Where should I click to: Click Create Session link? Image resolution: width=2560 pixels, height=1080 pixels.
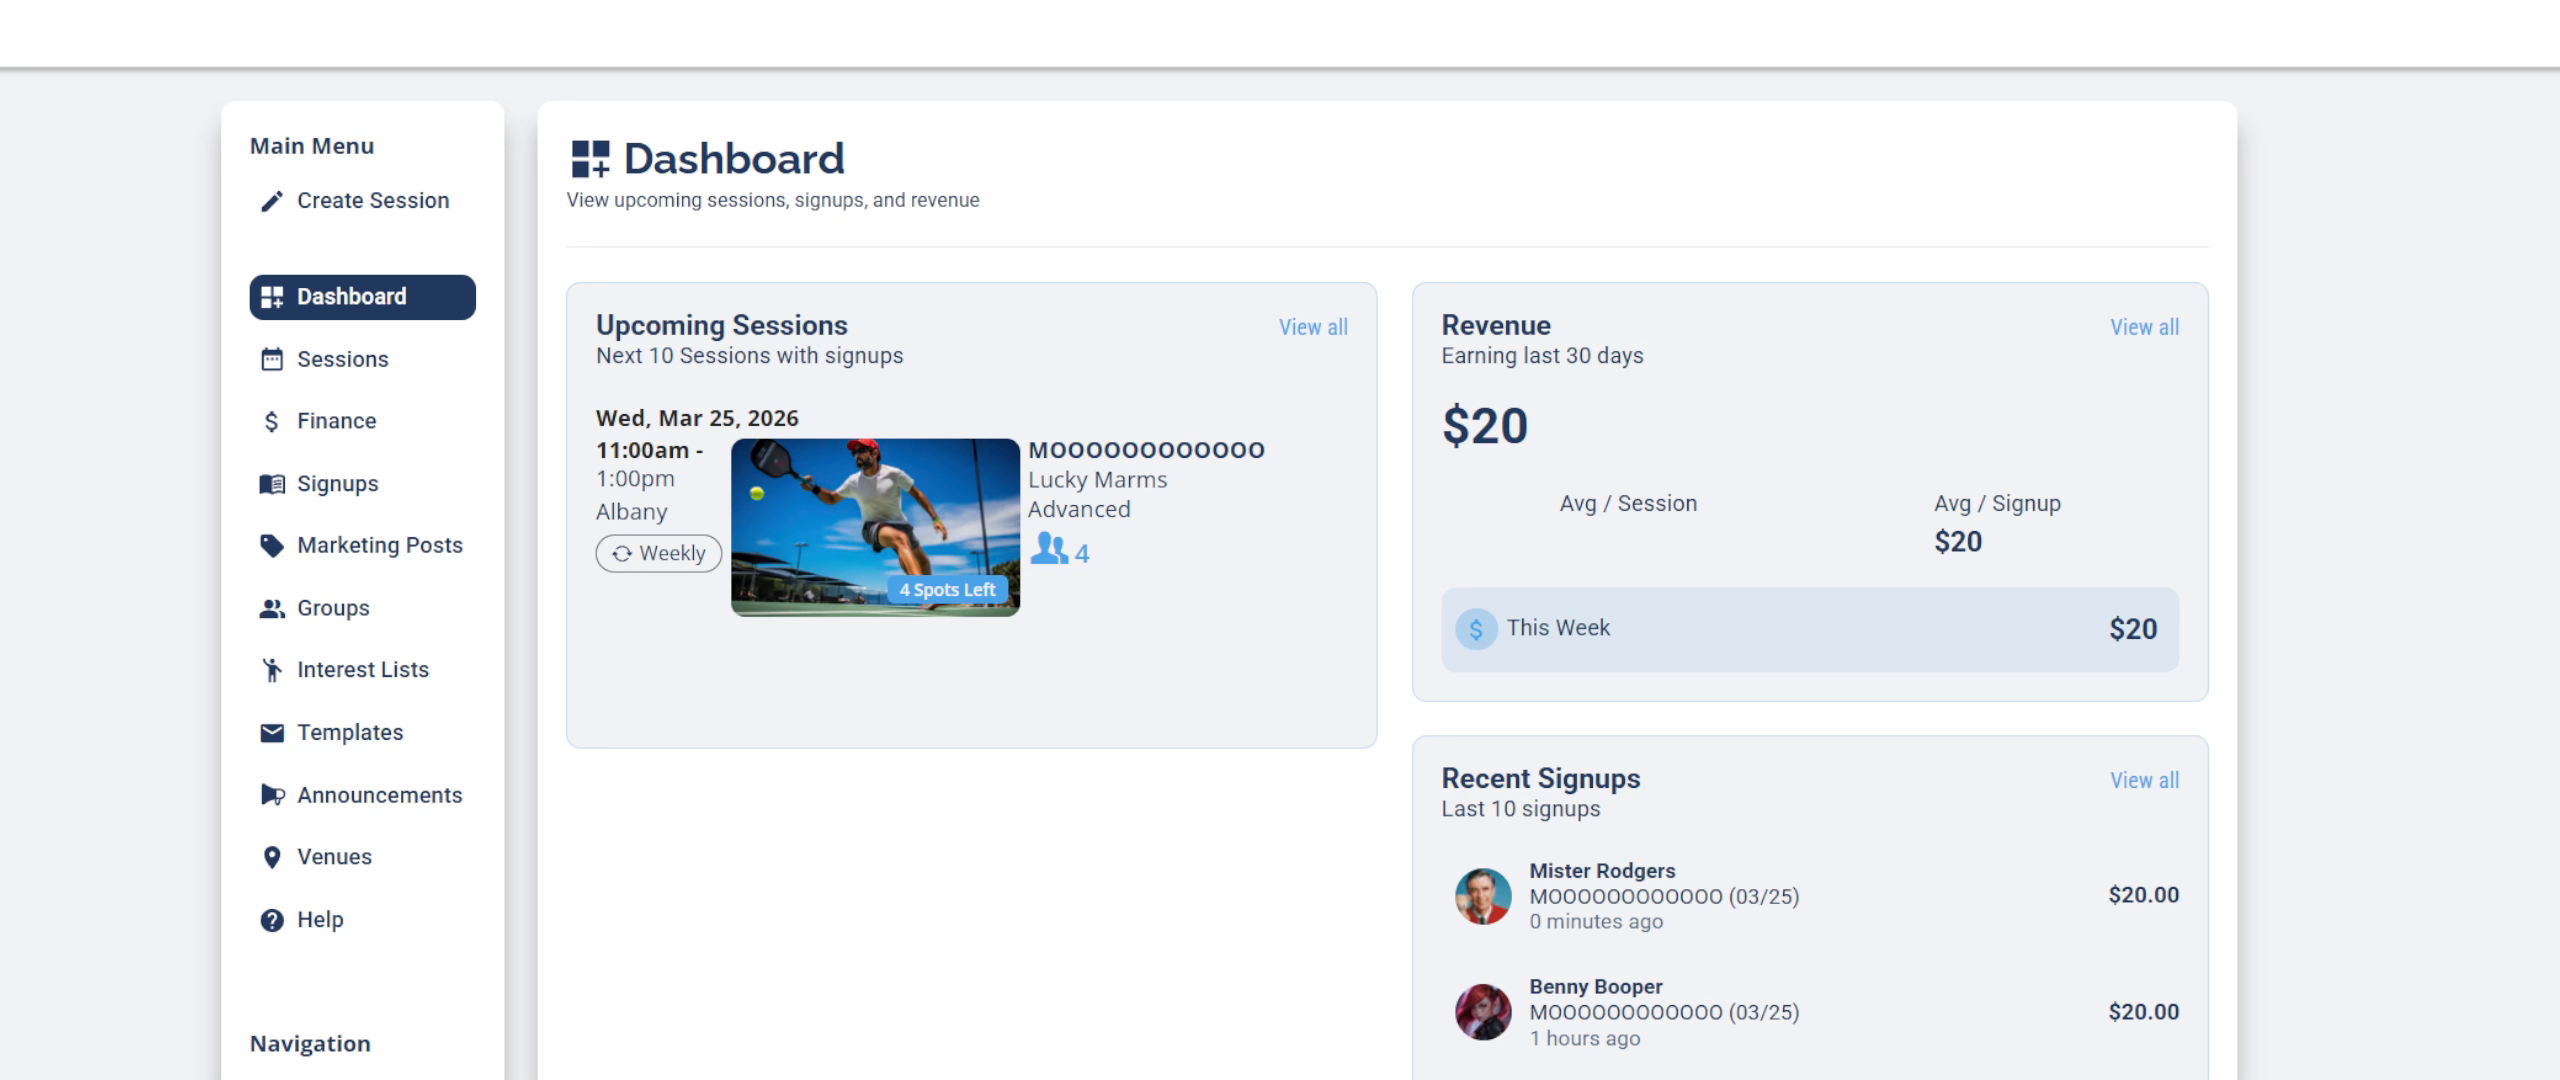362,201
